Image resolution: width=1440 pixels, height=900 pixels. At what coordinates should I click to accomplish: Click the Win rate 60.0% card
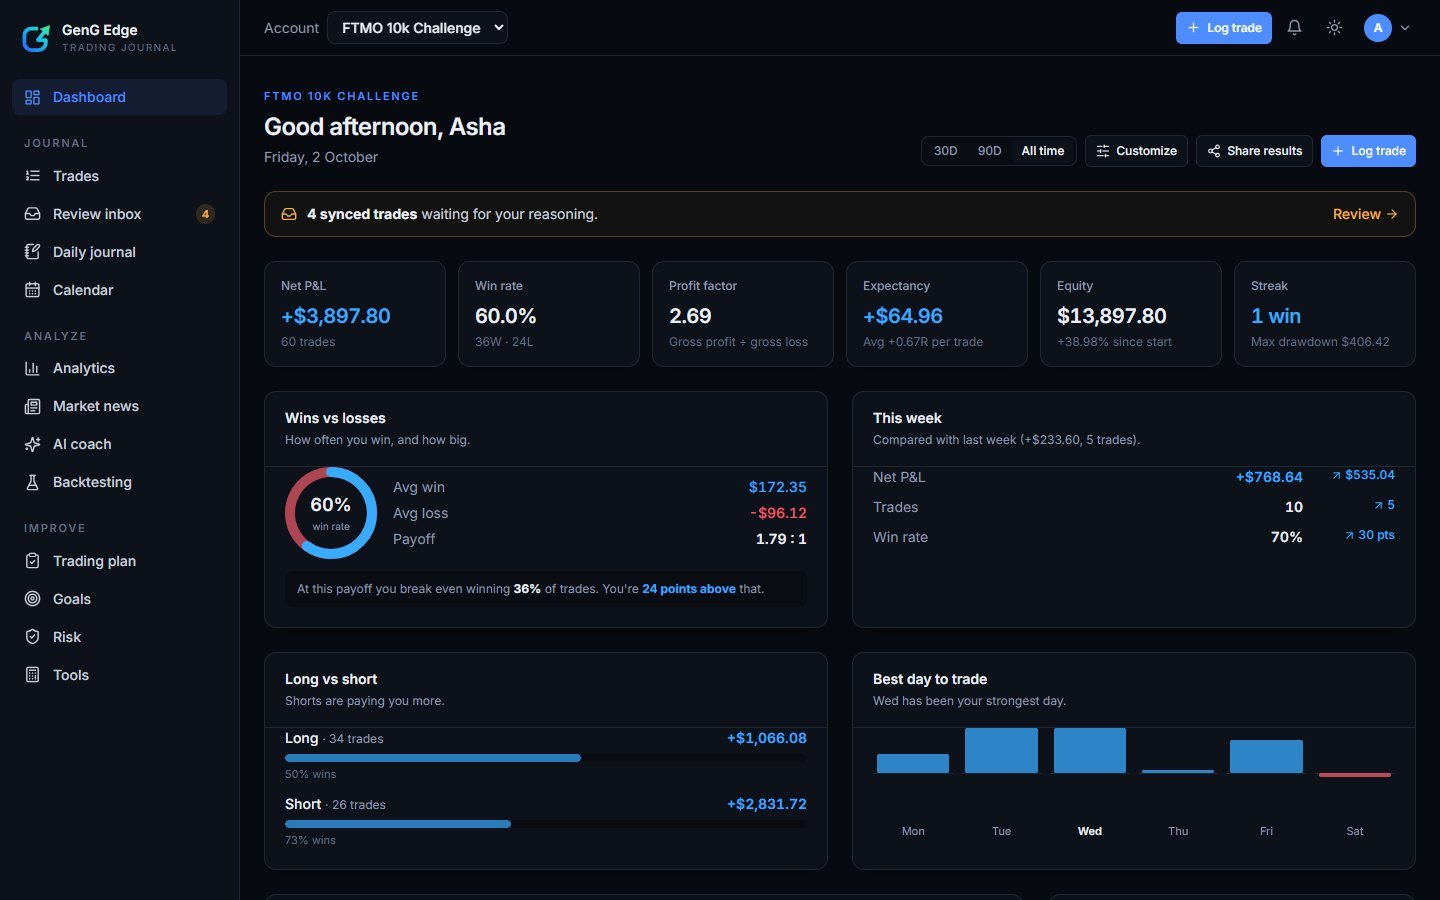pyautogui.click(x=549, y=314)
